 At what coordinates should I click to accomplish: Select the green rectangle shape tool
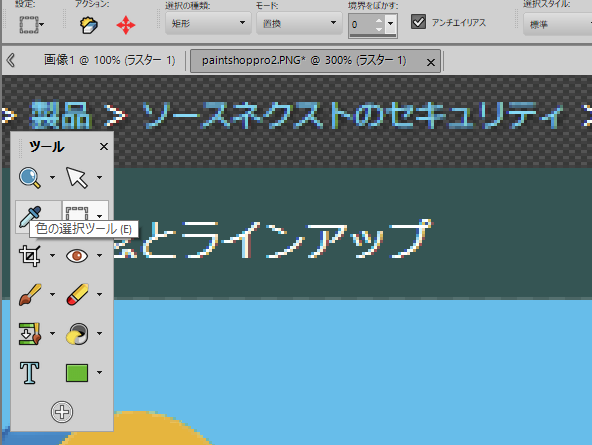[77, 373]
